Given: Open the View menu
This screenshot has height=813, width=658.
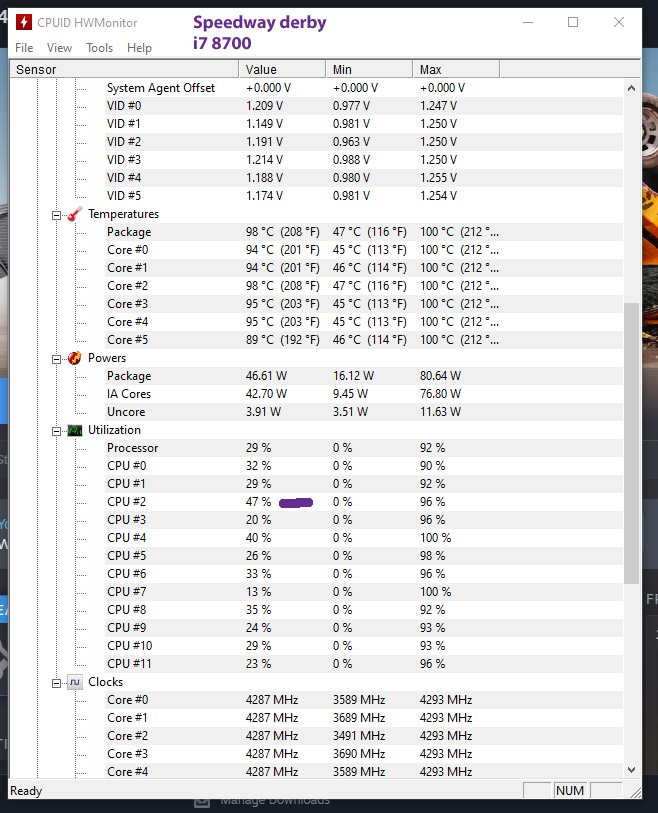Looking at the screenshot, I should (x=59, y=48).
